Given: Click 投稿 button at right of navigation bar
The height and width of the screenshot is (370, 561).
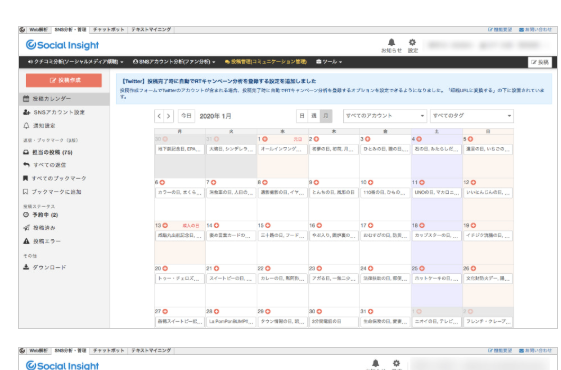Looking at the screenshot, I should click(540, 62).
